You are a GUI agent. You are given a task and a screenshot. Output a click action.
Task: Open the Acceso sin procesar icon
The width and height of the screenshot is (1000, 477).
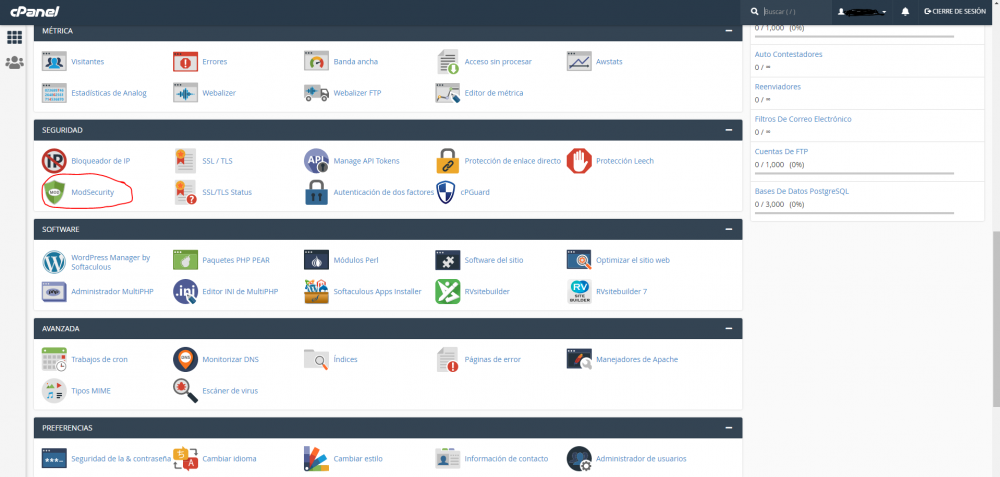coord(448,61)
